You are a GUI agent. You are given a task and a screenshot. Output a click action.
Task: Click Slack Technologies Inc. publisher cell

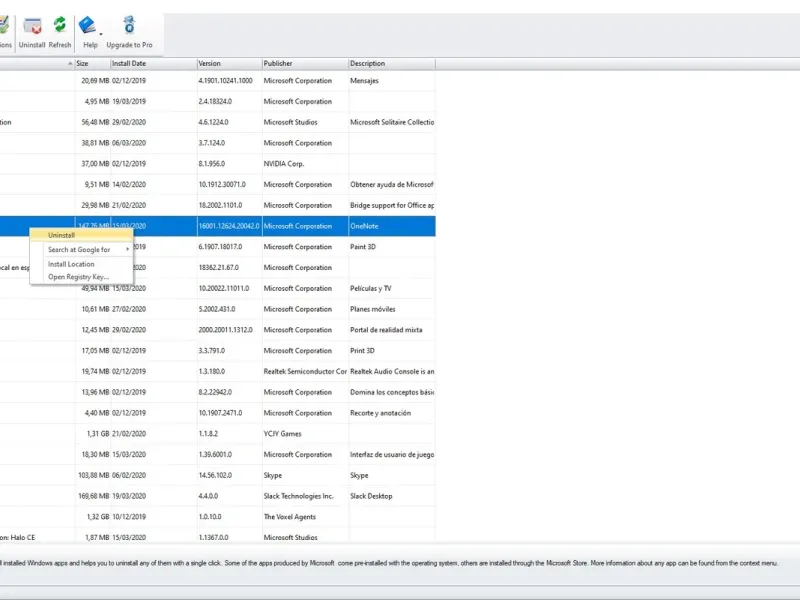click(x=298, y=496)
